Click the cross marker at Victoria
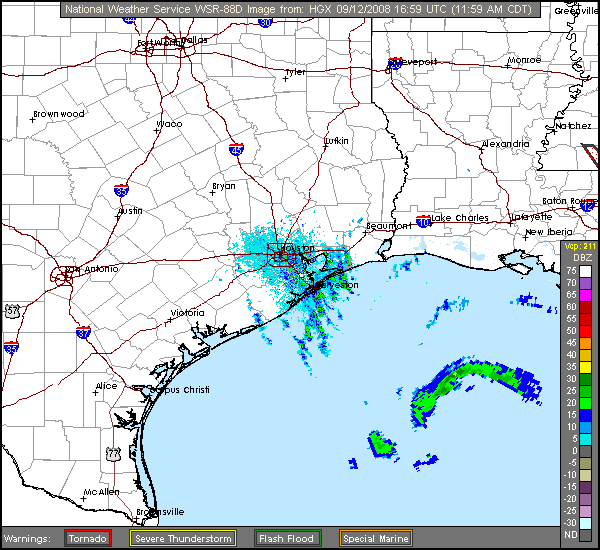600x550 pixels. [x=170, y=320]
